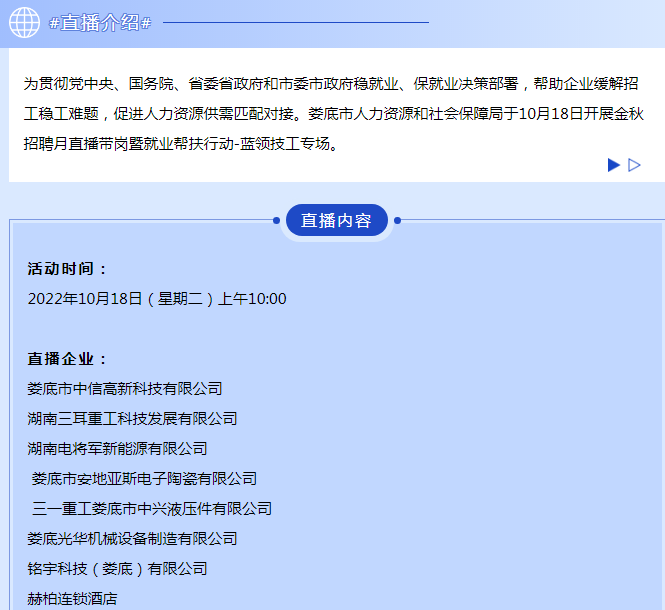The image size is (665, 610).
Task: Select the 直播内容 pill button
Action: click(x=337, y=220)
